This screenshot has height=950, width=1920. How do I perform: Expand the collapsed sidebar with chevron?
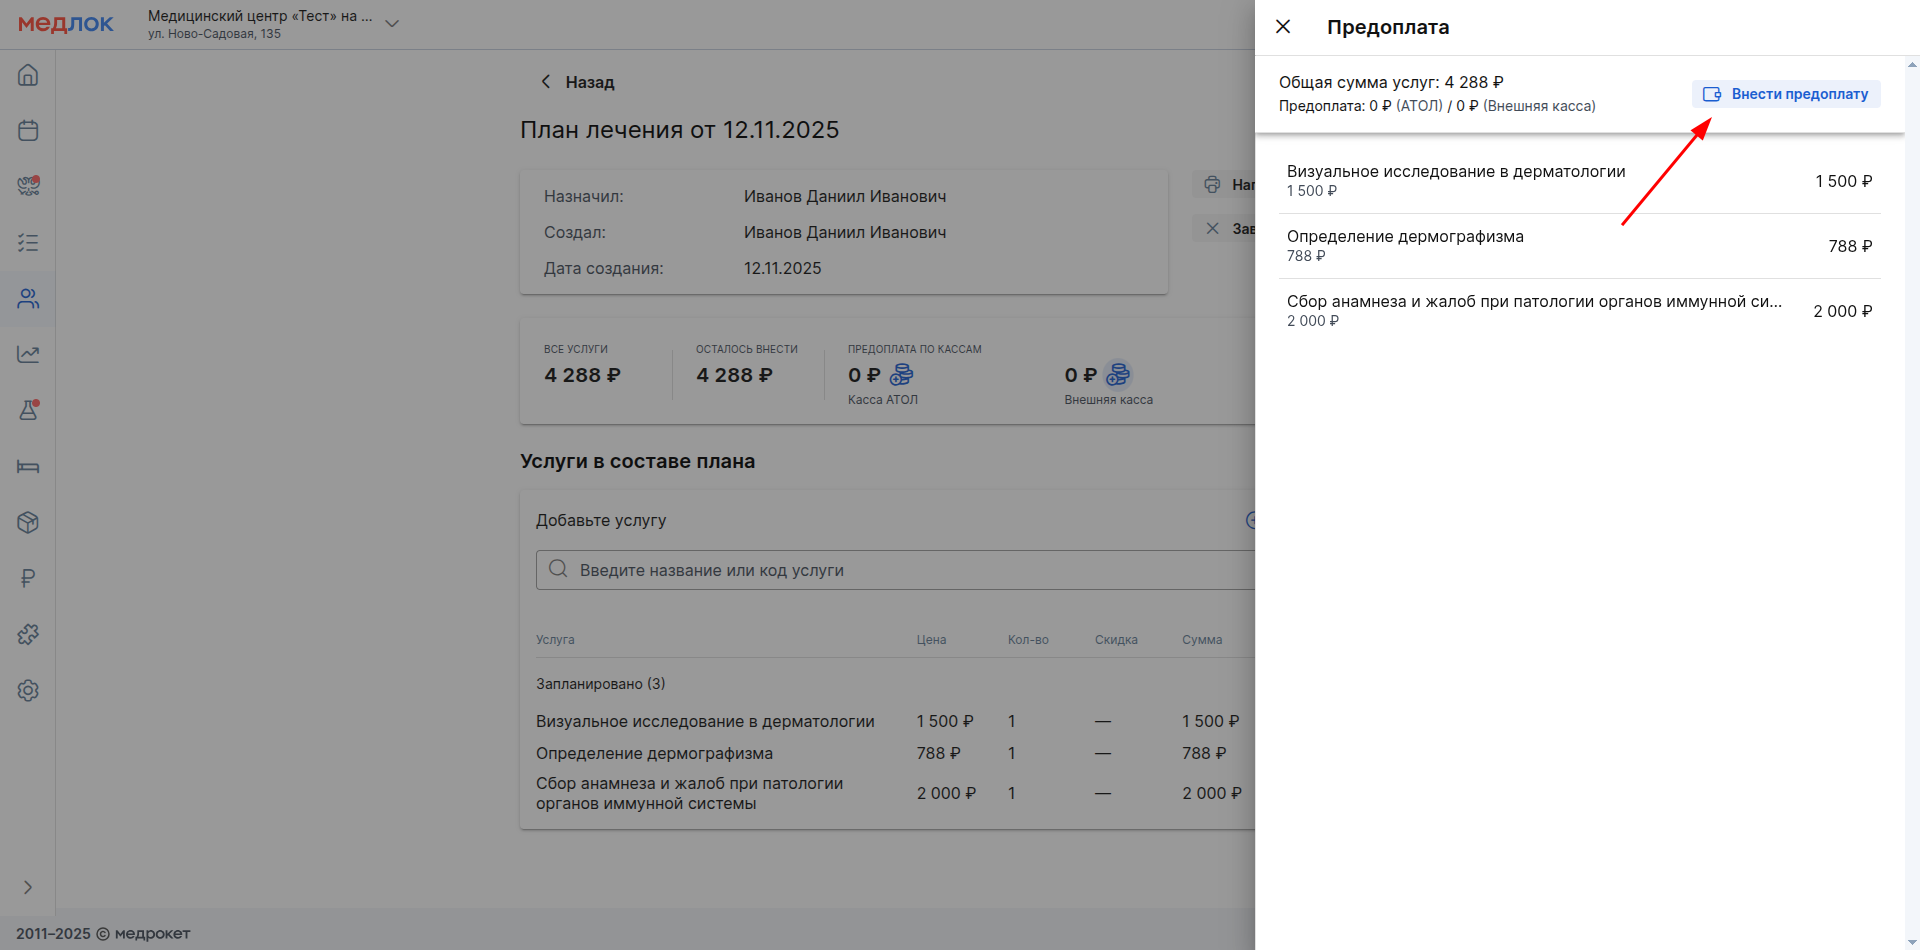[x=28, y=887]
